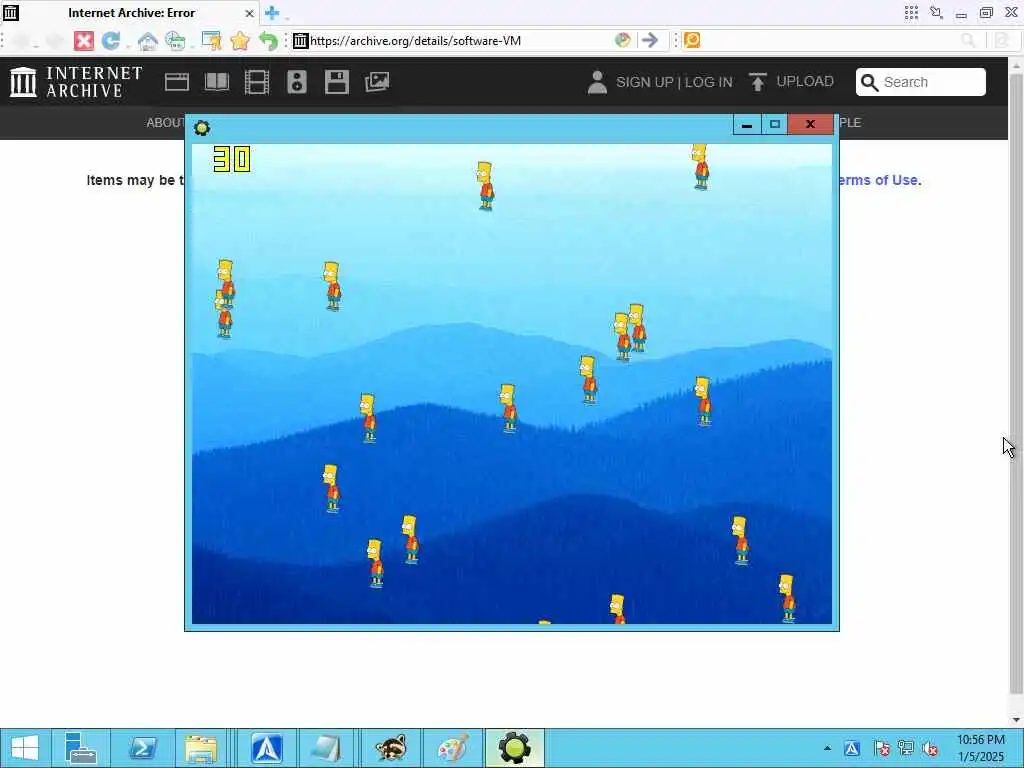Open the raccoon application in taskbar

391,748
